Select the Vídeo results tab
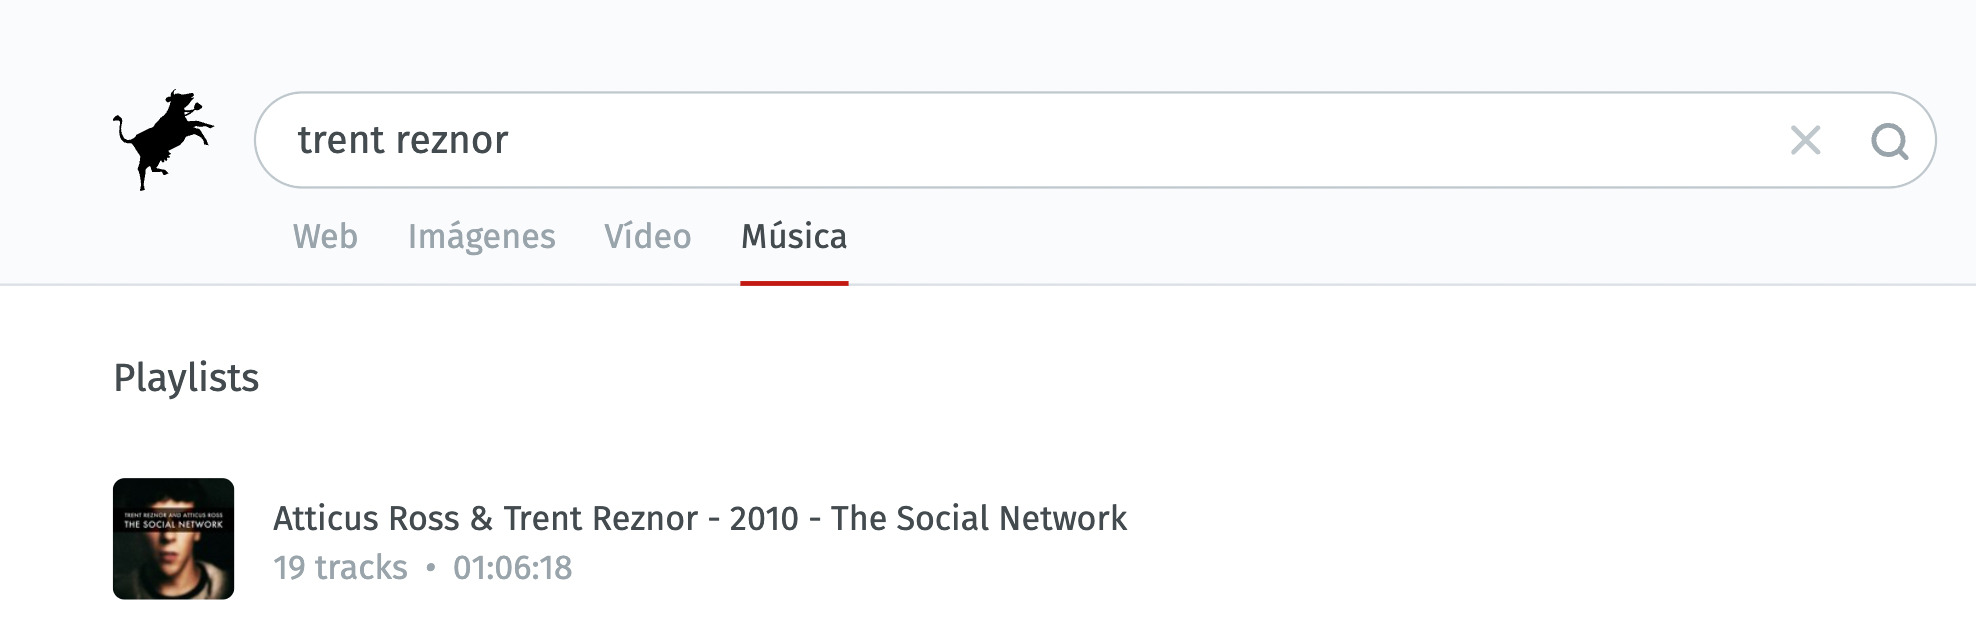The height and width of the screenshot is (638, 1976). 648,237
